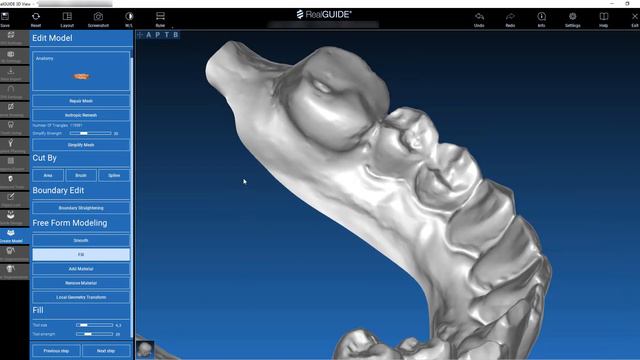640x360 pixels.
Task: Switch to posterior view P
Action: pos(158,35)
